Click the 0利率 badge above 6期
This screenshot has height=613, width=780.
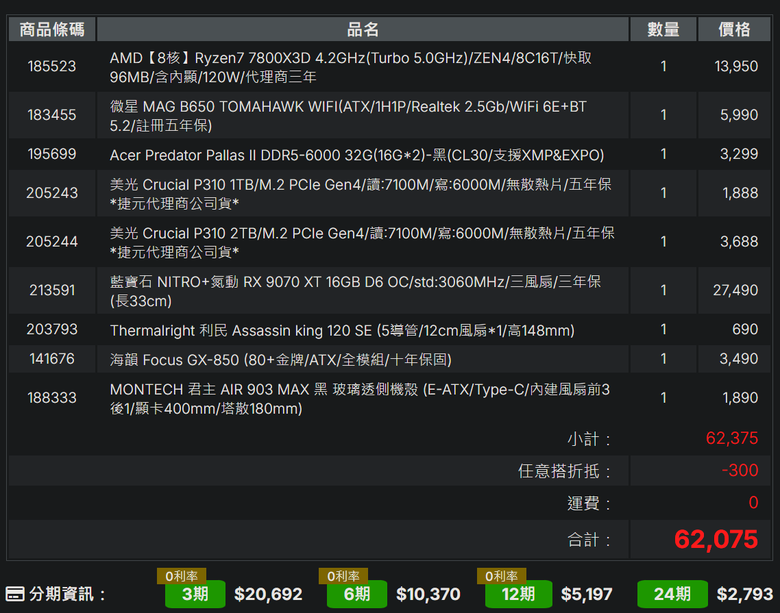pyautogui.click(x=343, y=576)
